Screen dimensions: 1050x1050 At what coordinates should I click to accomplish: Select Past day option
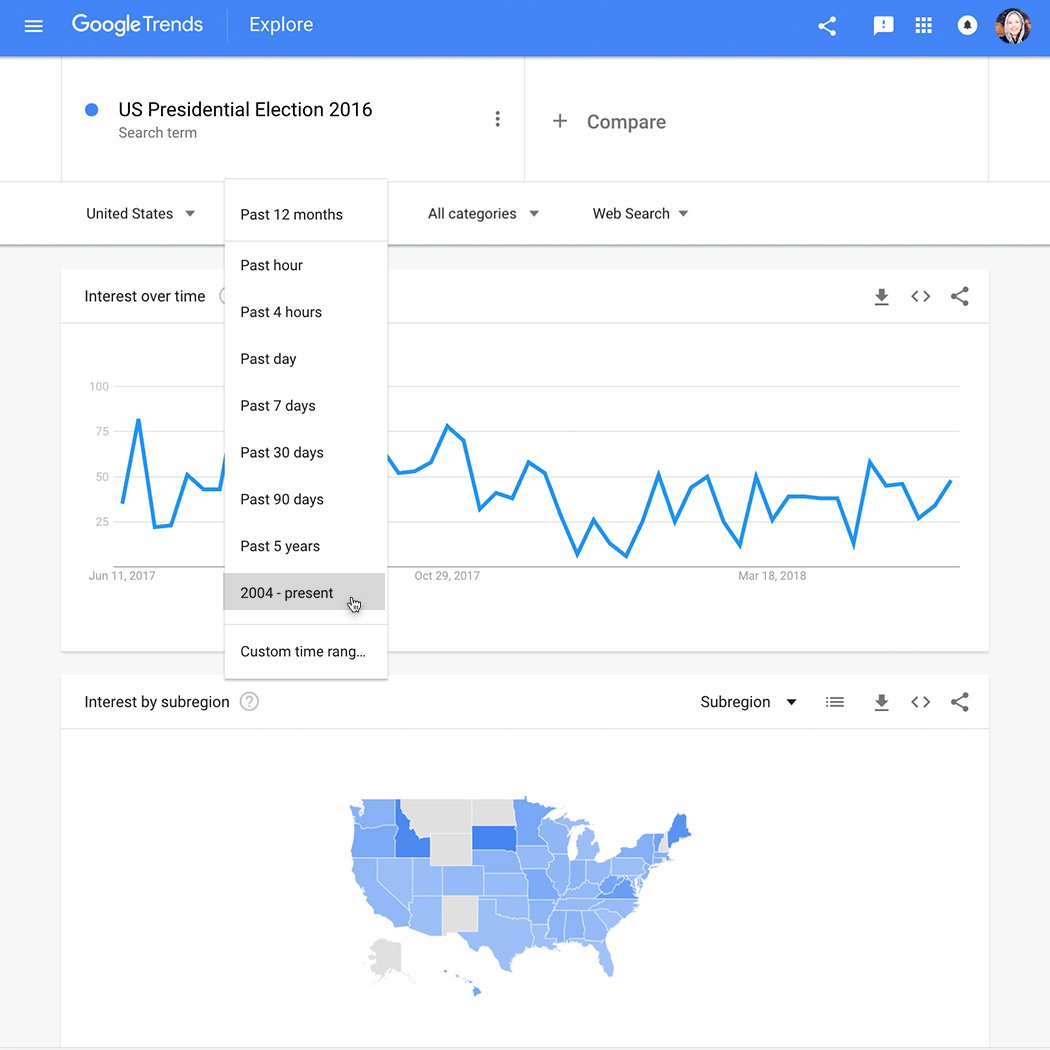point(305,359)
